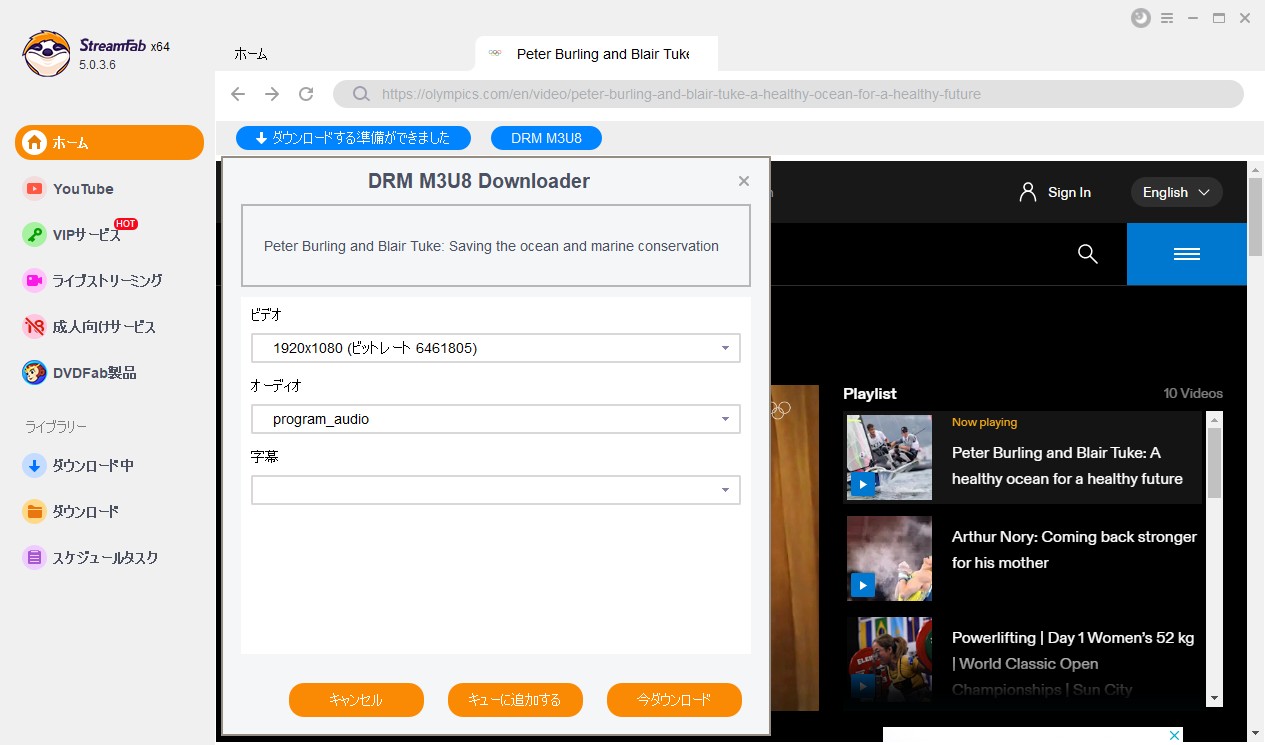This screenshot has height=745, width=1265.
Task: Click the '10 Videos' playlist count text
Action: pyautogui.click(x=1193, y=394)
